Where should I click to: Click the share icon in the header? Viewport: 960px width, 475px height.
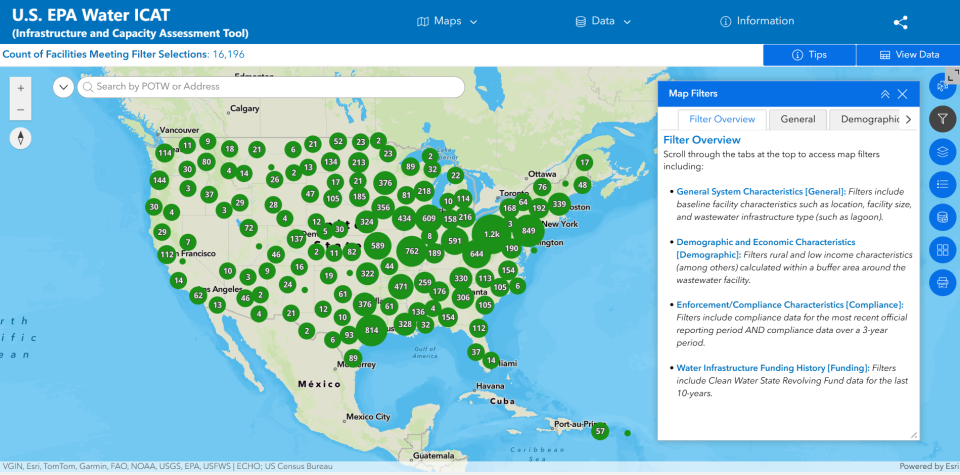[x=900, y=23]
